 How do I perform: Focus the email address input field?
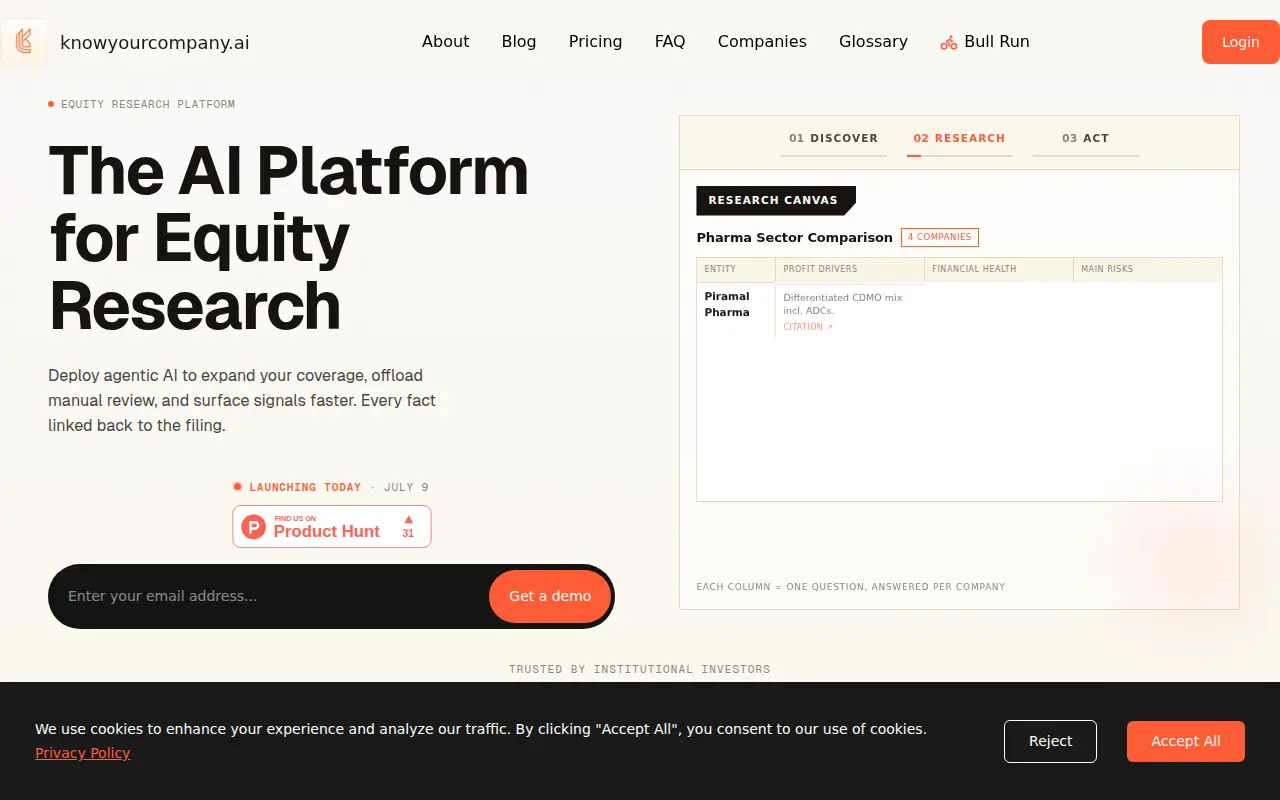click(x=270, y=596)
